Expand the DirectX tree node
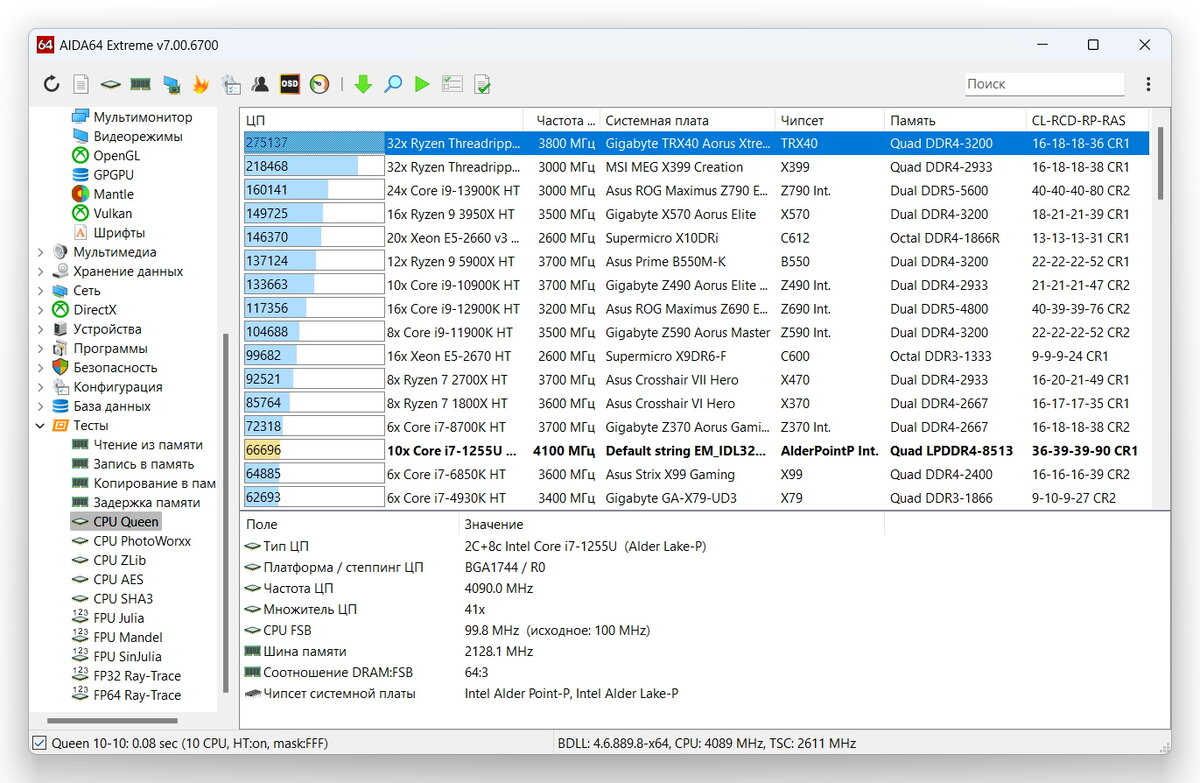The image size is (1200, 783). pyautogui.click(x=41, y=310)
